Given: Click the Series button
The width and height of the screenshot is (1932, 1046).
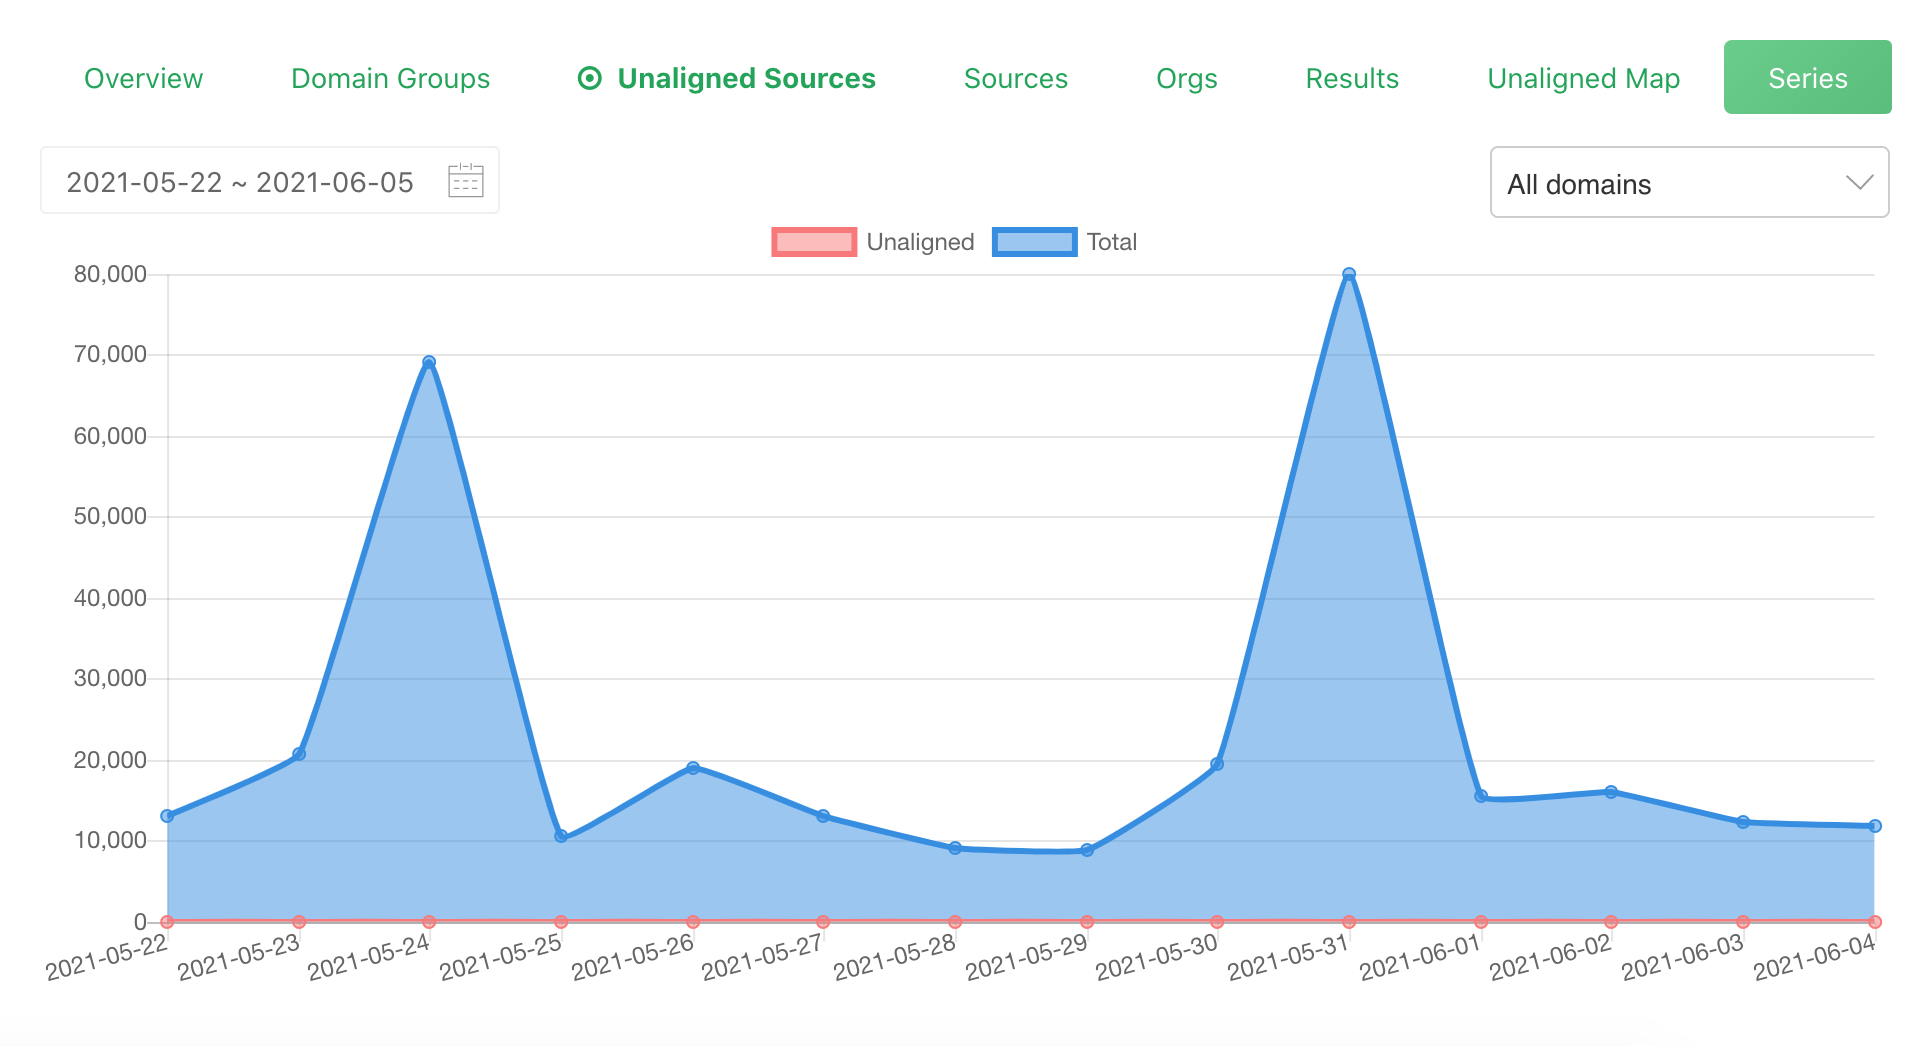Looking at the screenshot, I should click(1807, 77).
